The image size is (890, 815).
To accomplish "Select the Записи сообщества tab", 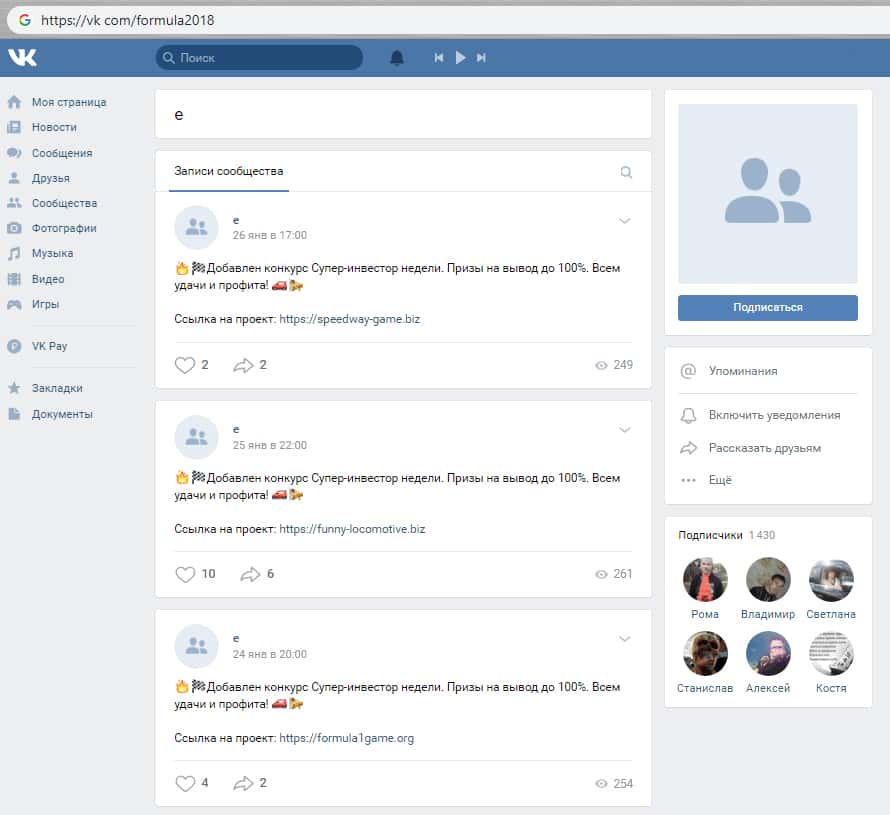I will (229, 171).
